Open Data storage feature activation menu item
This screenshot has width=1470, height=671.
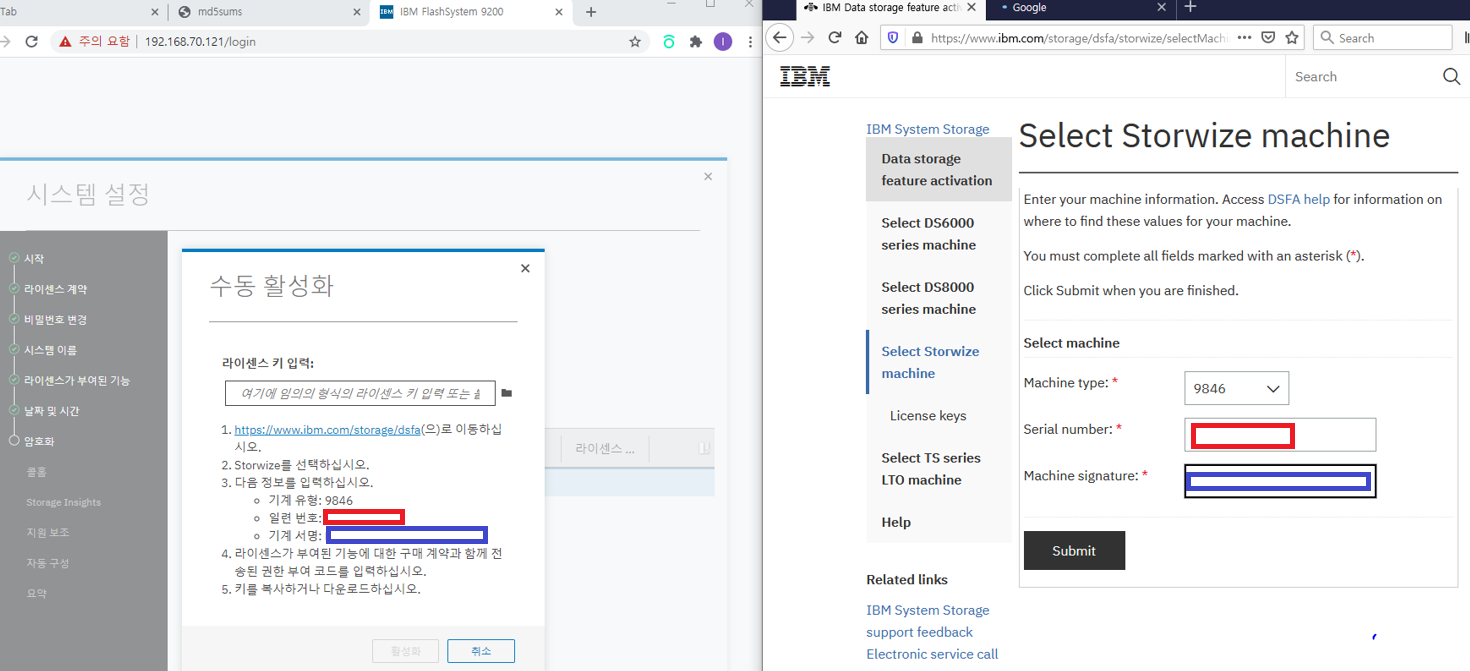coord(939,170)
